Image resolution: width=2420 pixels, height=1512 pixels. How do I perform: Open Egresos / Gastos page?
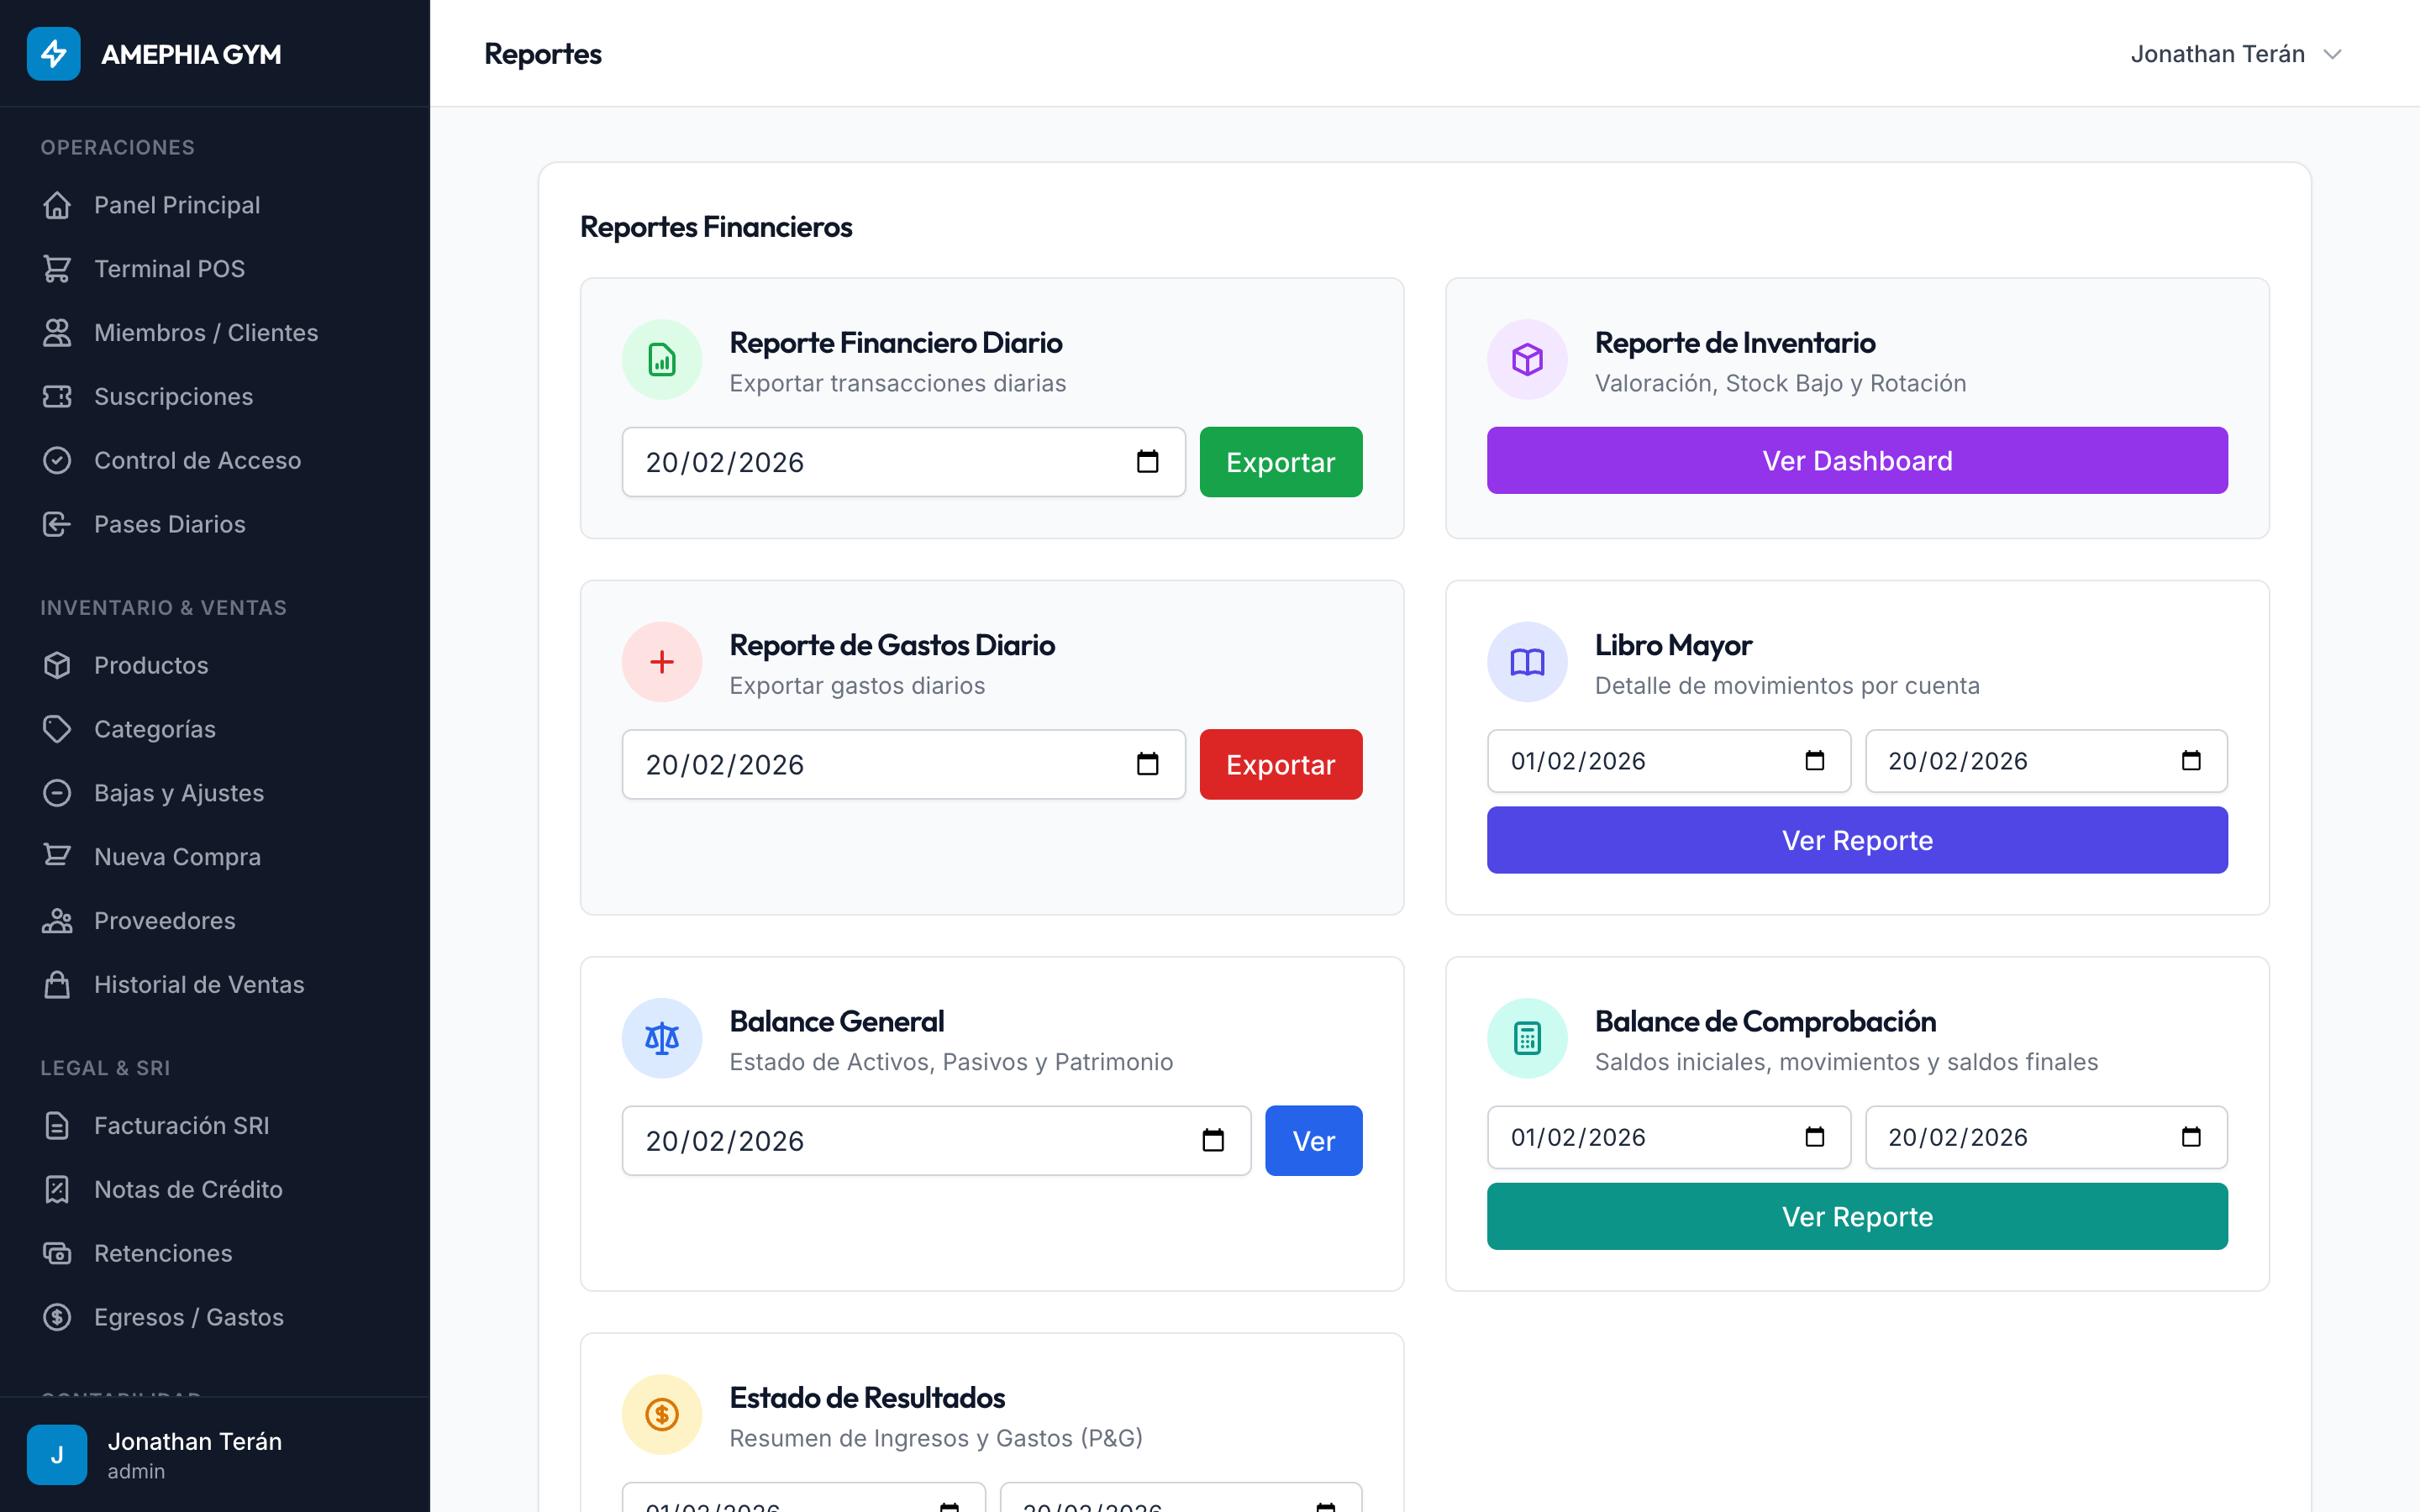[215, 1318]
